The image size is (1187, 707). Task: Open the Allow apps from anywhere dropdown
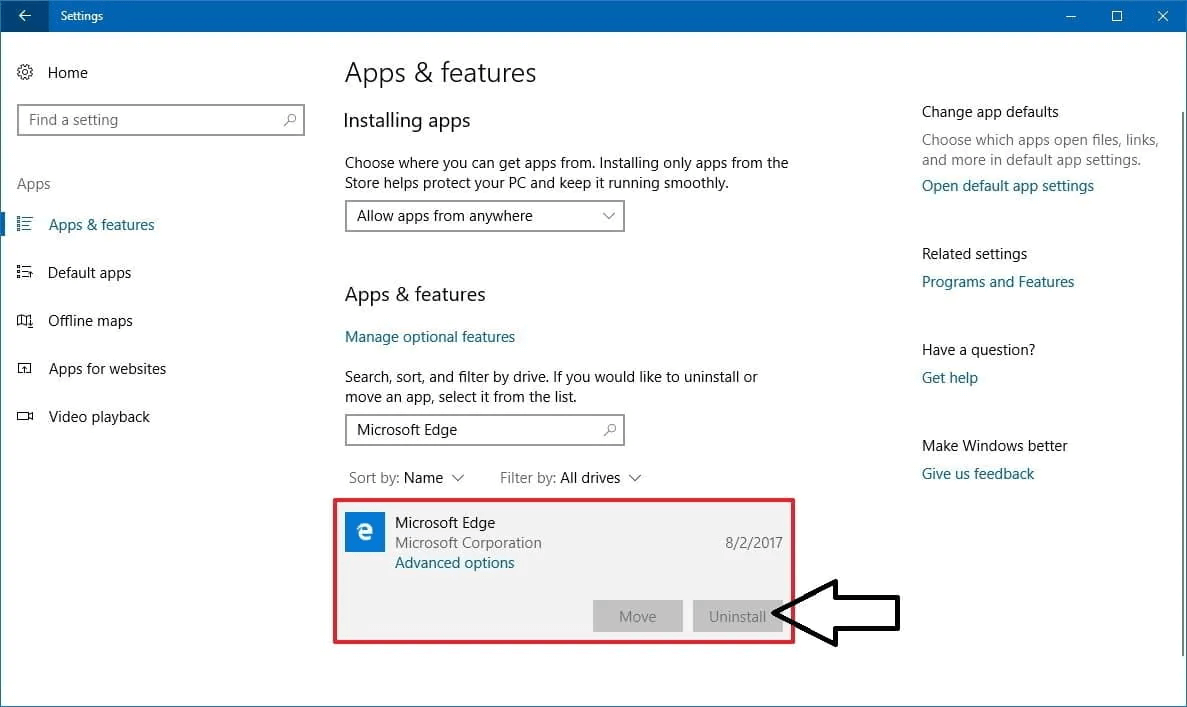click(x=484, y=216)
